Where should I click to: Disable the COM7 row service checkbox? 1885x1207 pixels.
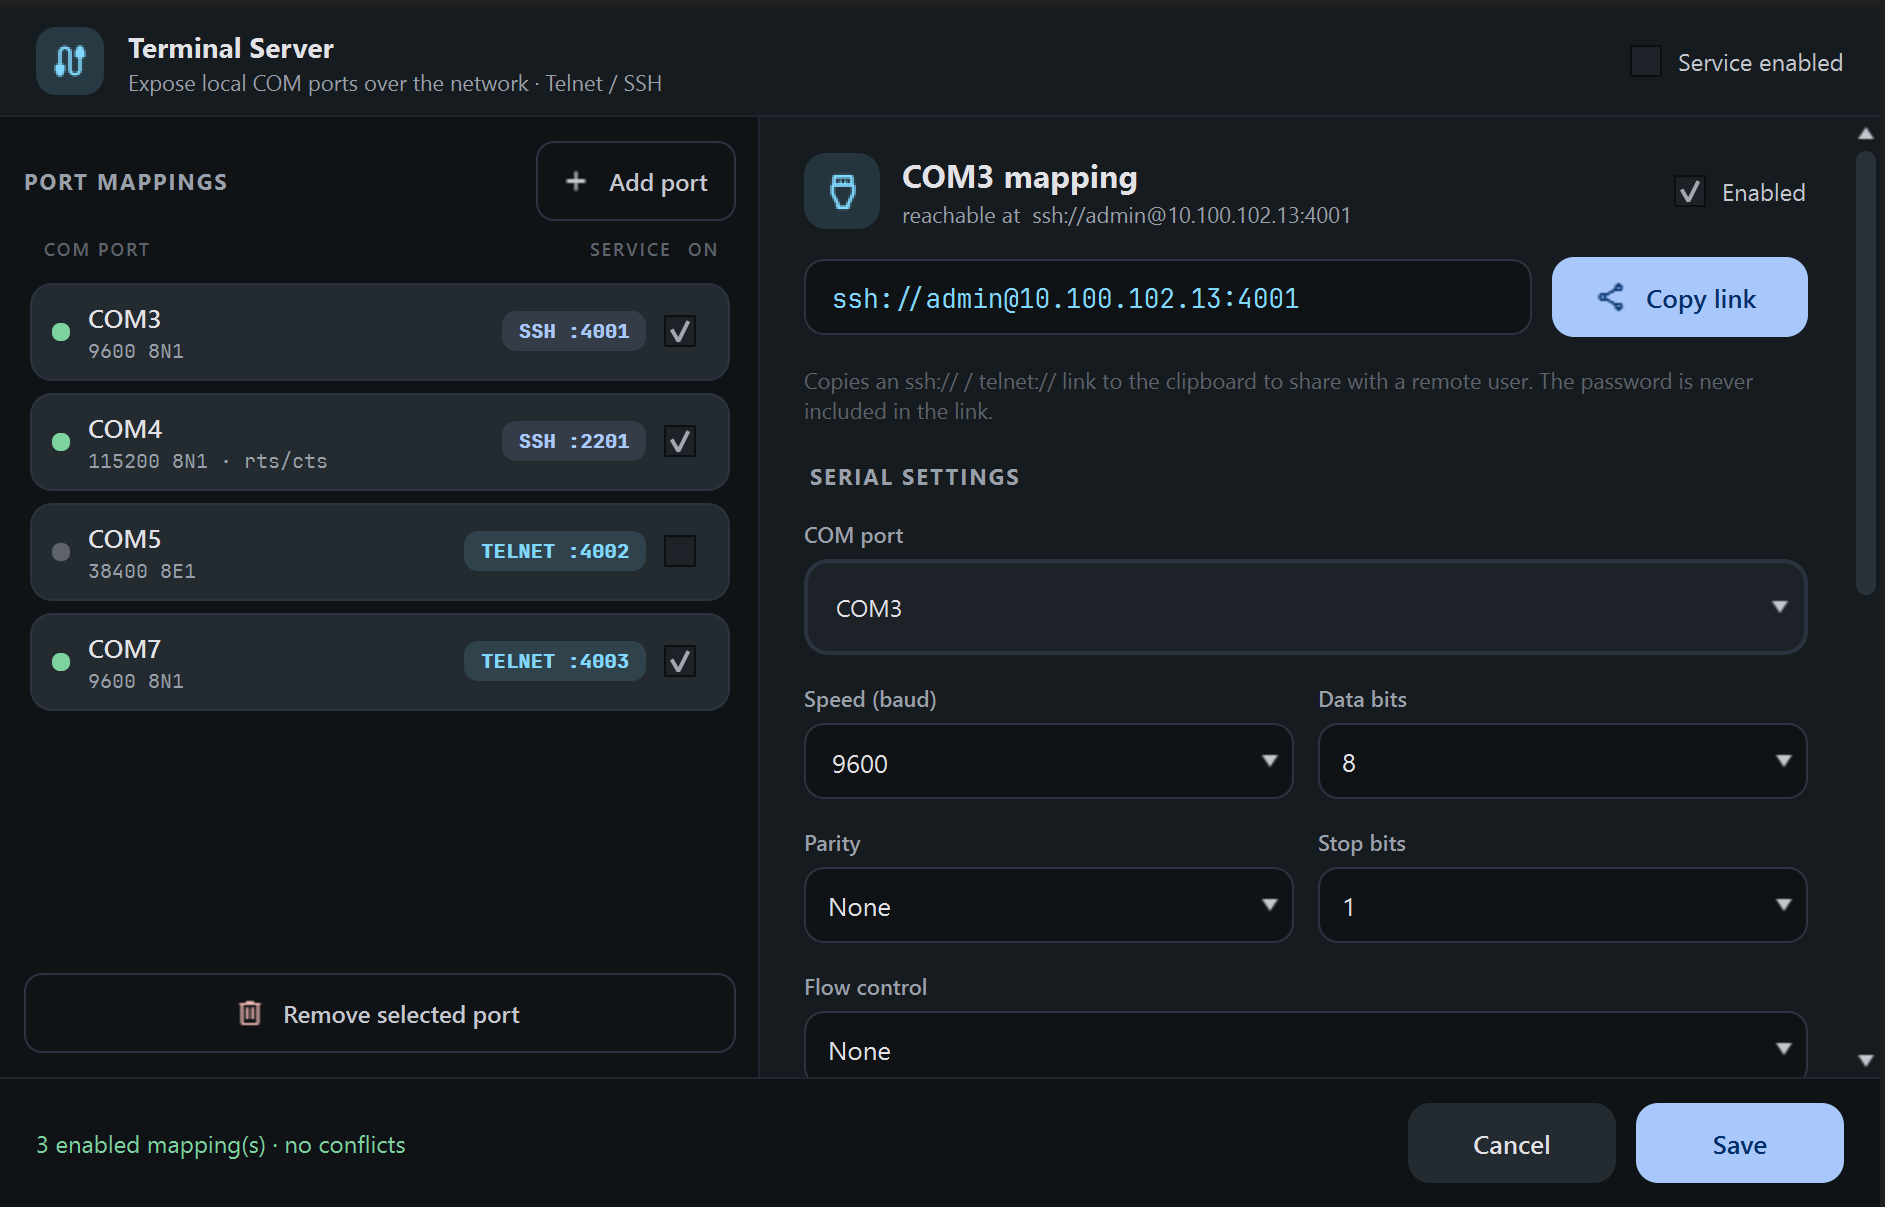(680, 661)
